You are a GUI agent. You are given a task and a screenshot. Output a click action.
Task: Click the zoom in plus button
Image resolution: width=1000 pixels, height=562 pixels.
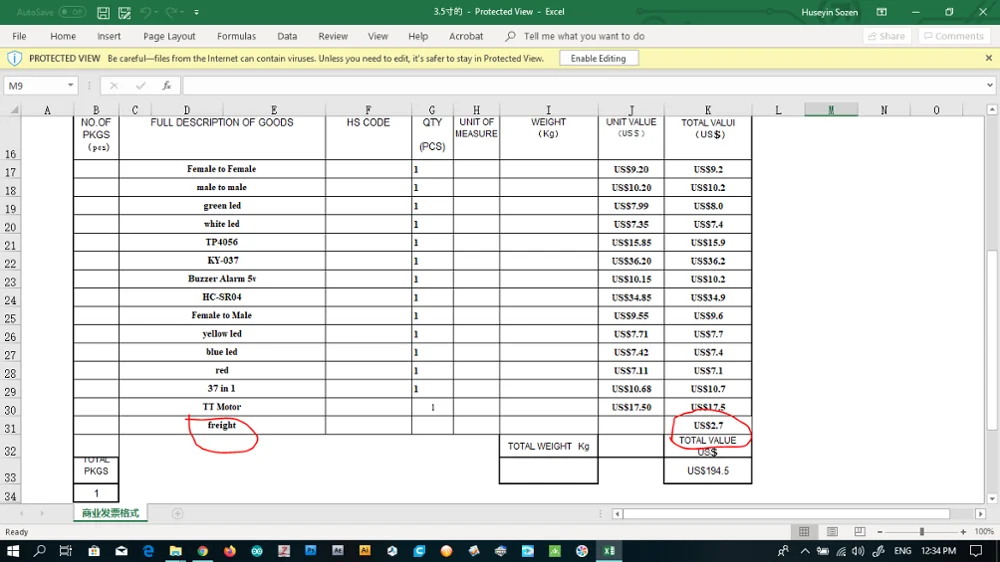pos(963,531)
